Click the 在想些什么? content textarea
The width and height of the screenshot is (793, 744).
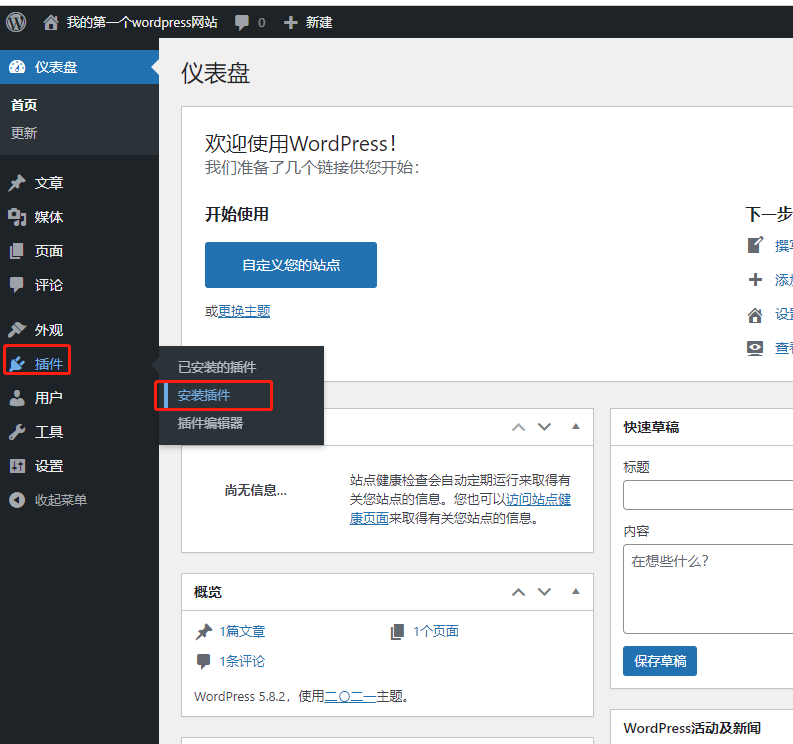pyautogui.click(x=708, y=589)
